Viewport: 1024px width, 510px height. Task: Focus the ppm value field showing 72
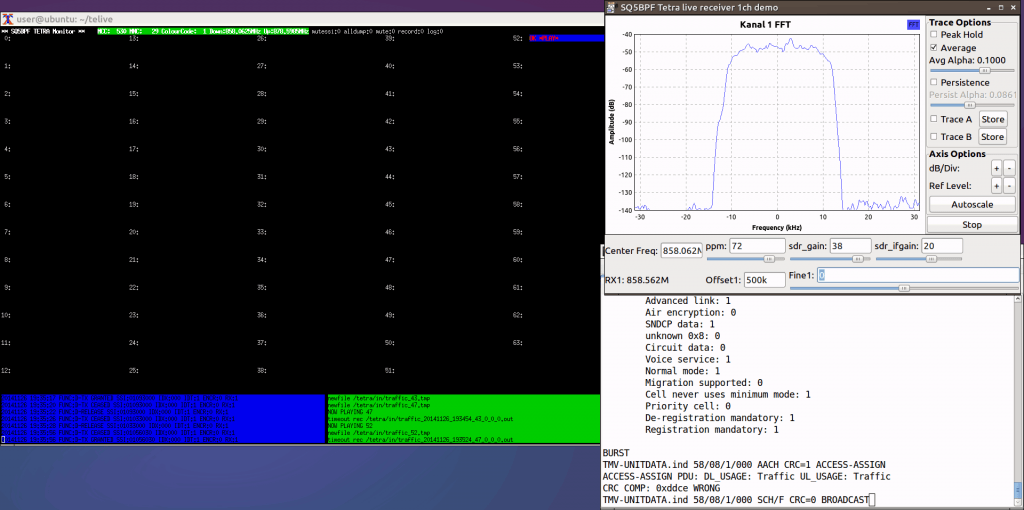(x=757, y=246)
